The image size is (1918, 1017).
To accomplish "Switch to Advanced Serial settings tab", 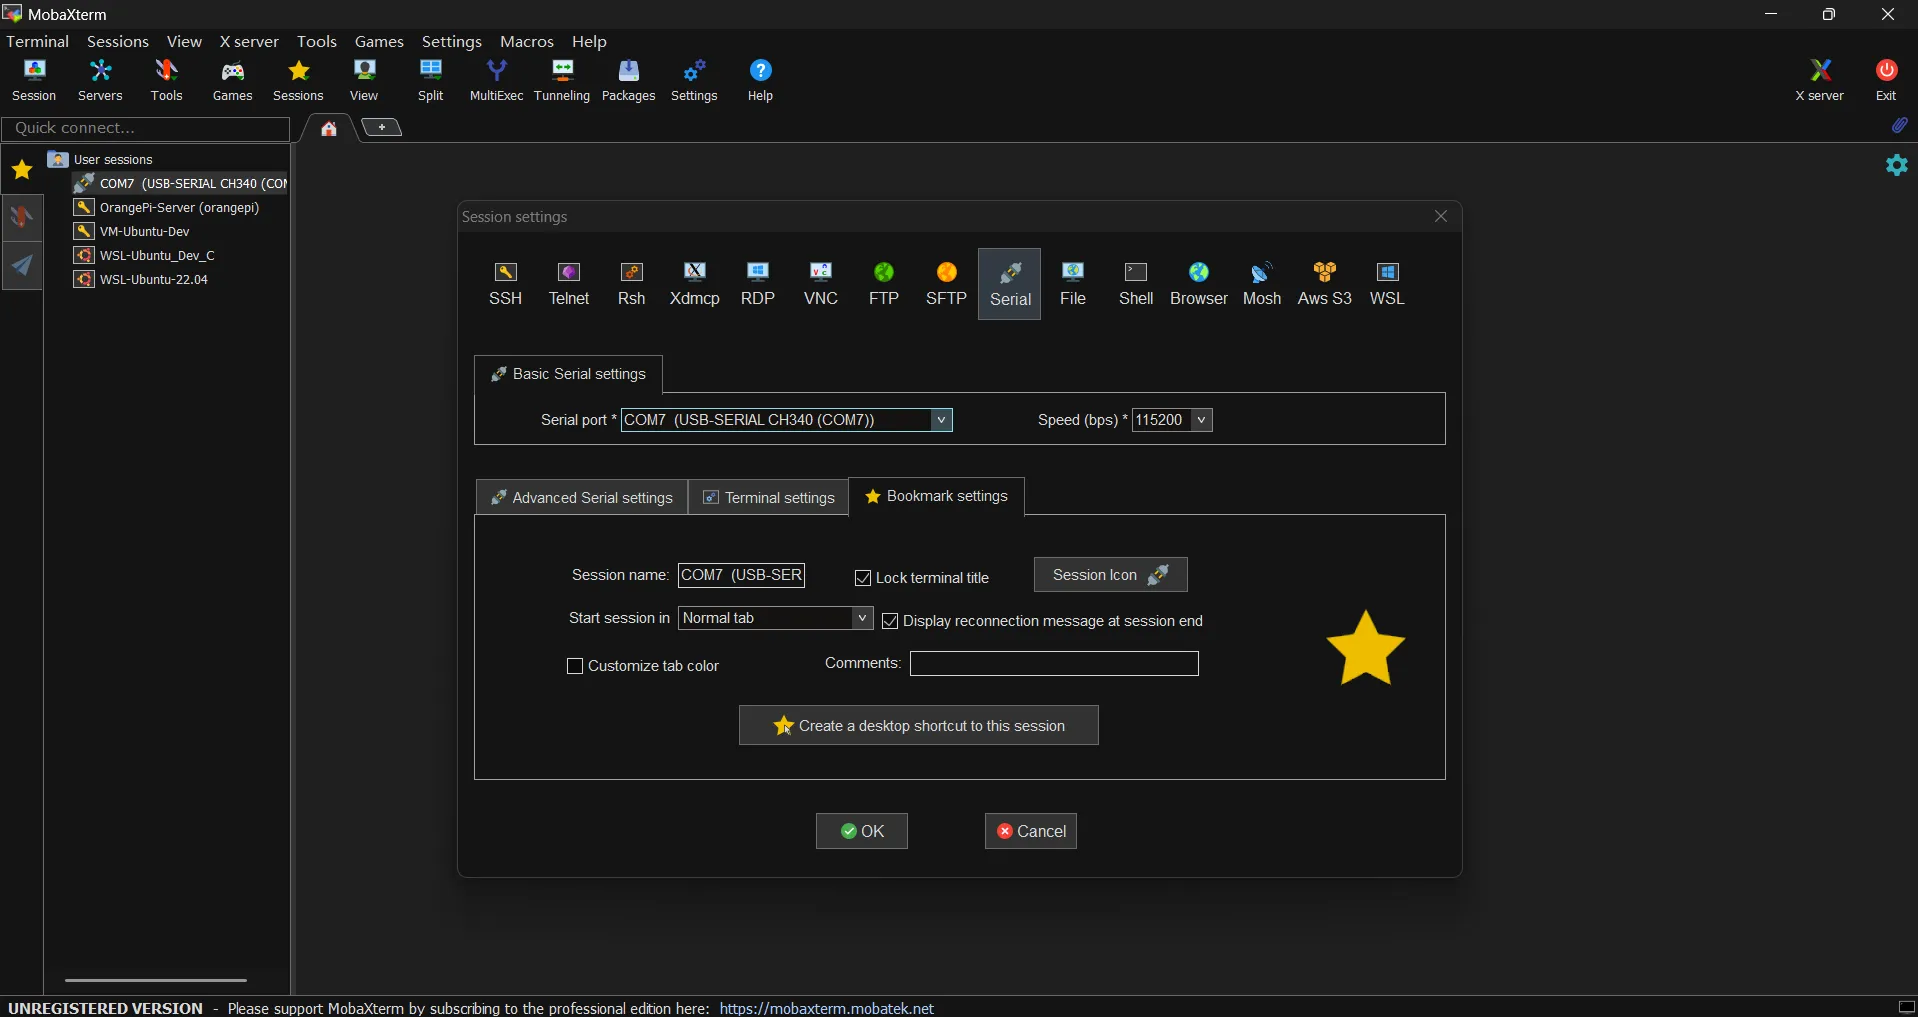I will 582,497.
